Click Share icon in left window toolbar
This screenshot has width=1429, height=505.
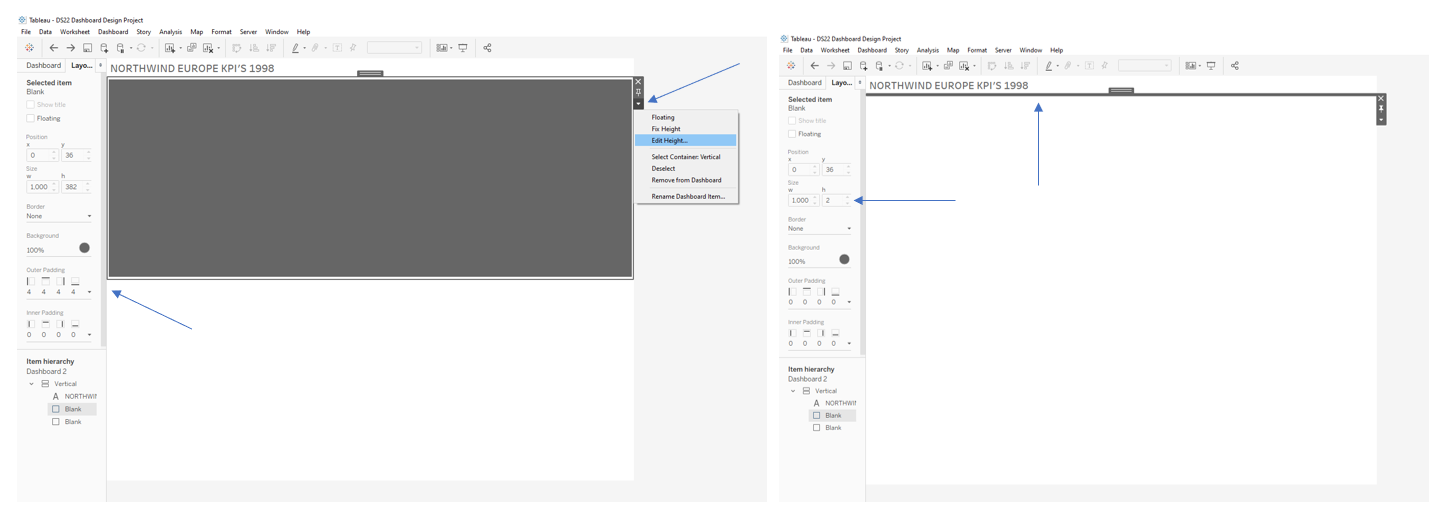click(x=487, y=48)
